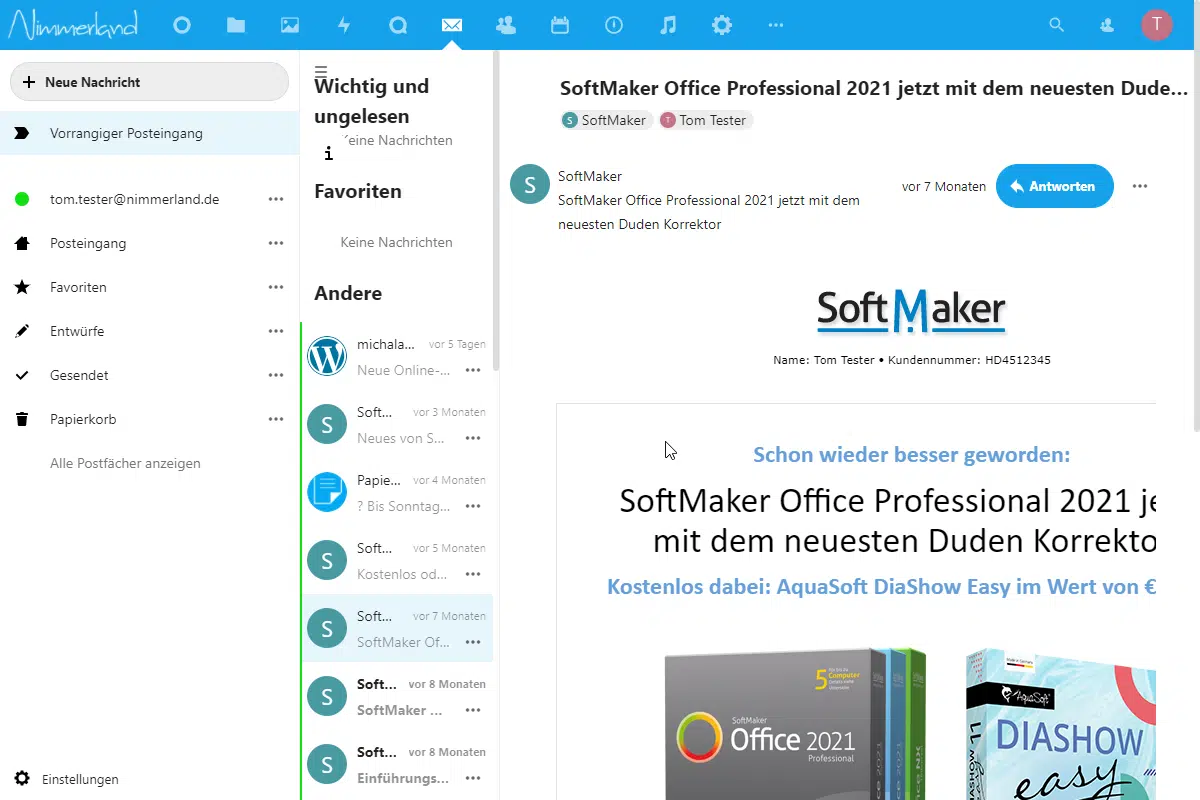Image resolution: width=1200 pixels, height=800 pixels.
Task: Open more actions next to Antworten
Action: click(x=1140, y=186)
